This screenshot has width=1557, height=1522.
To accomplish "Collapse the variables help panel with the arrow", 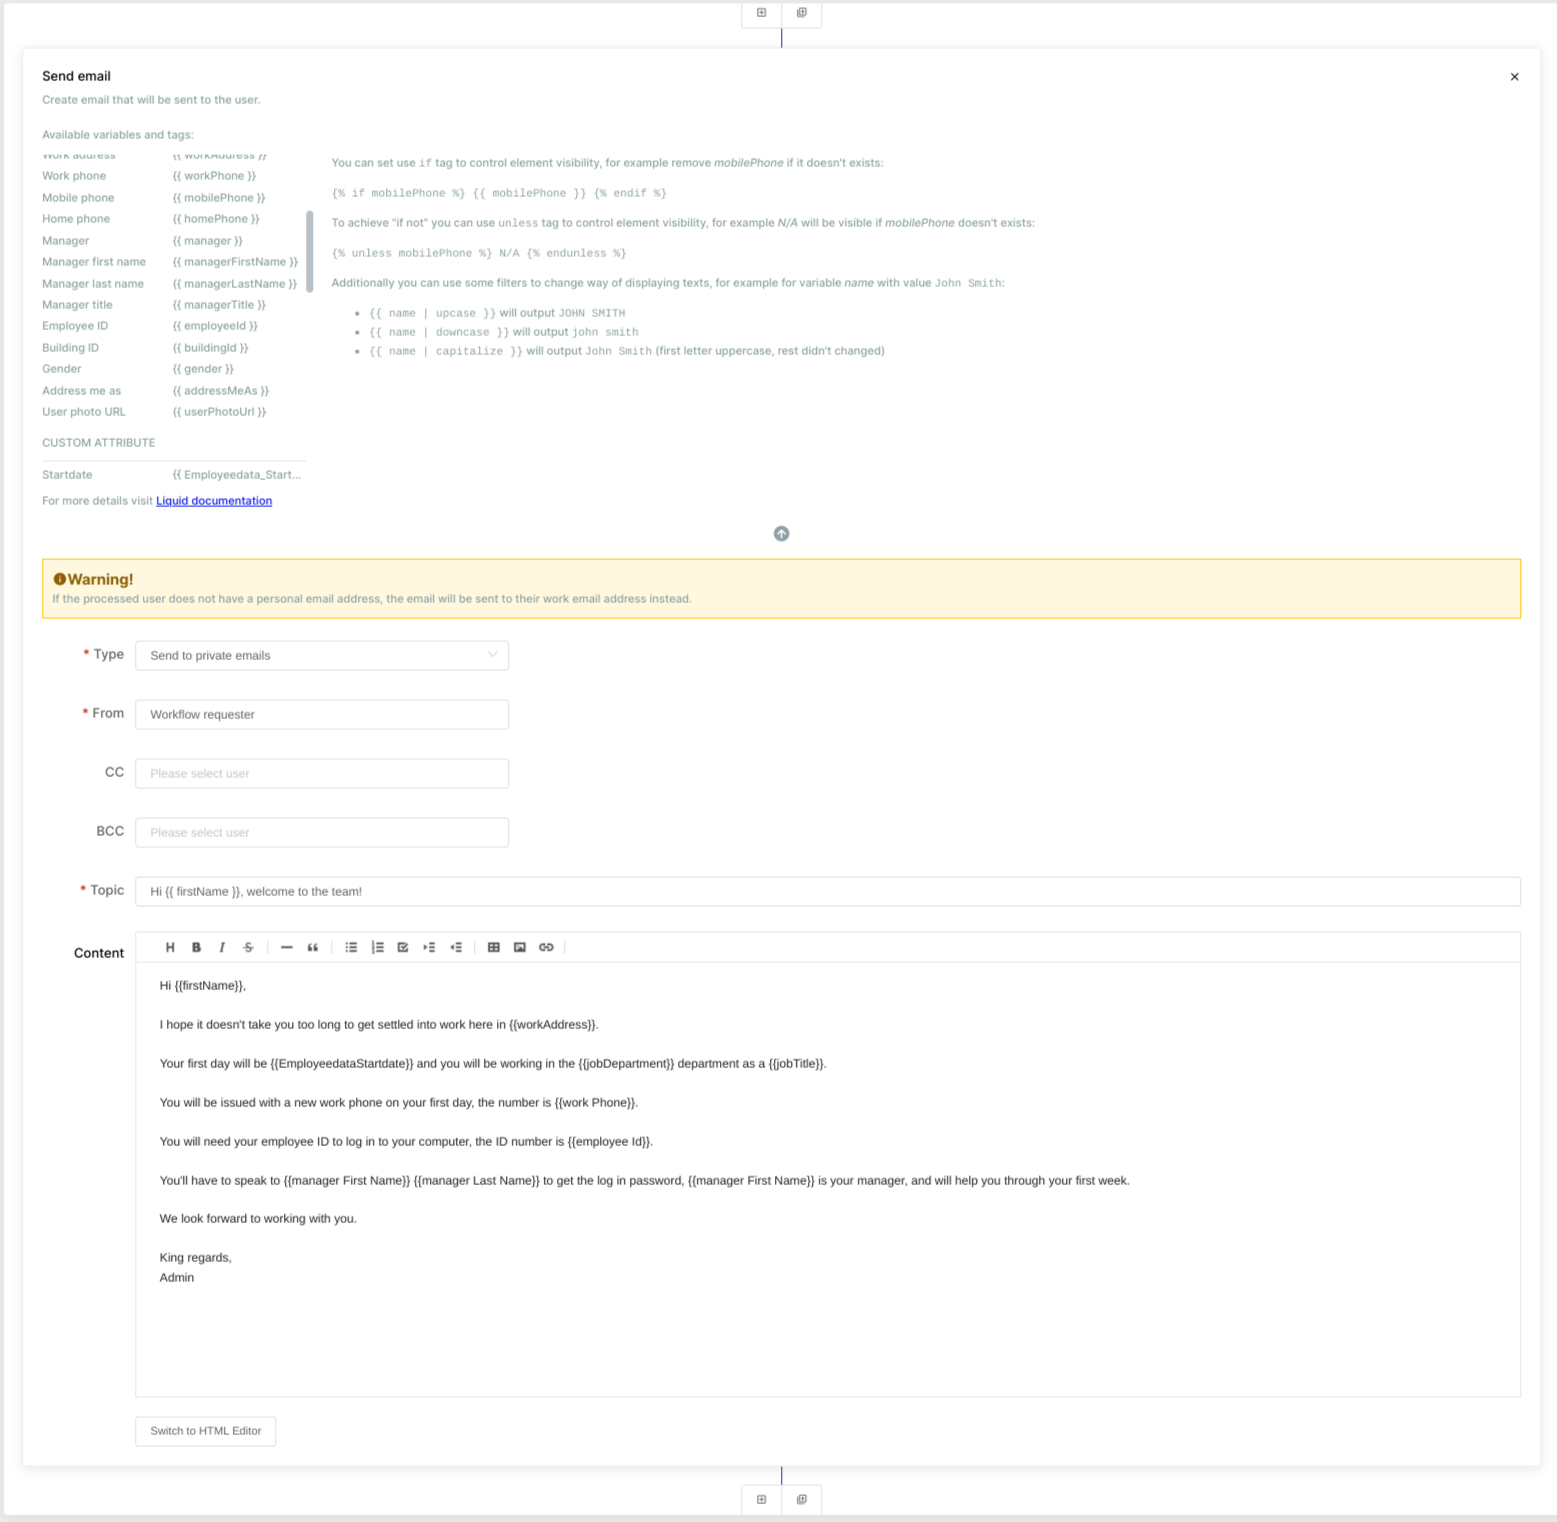I will point(781,533).
